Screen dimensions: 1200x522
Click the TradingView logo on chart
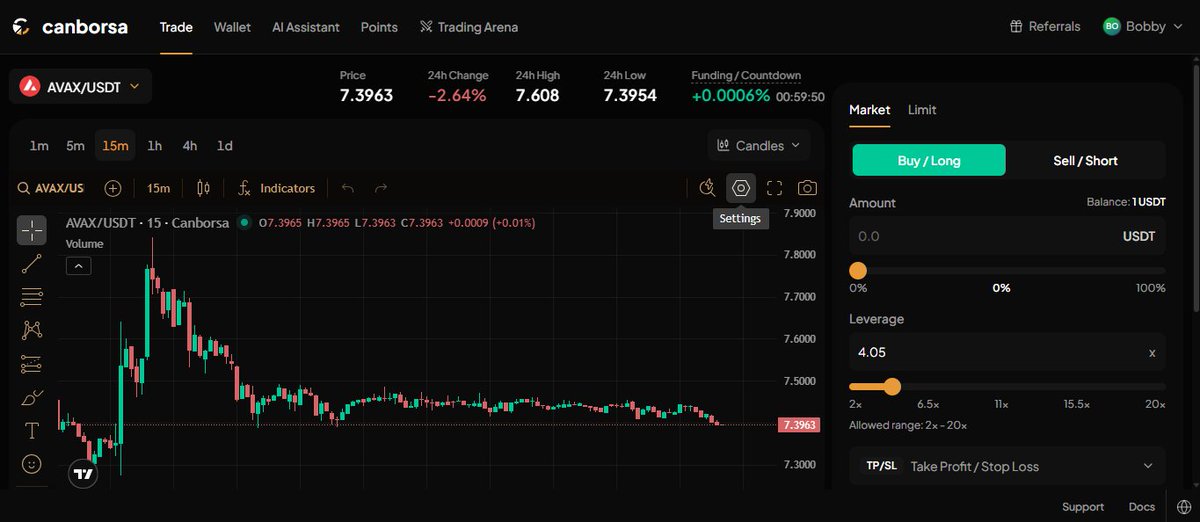coord(84,474)
